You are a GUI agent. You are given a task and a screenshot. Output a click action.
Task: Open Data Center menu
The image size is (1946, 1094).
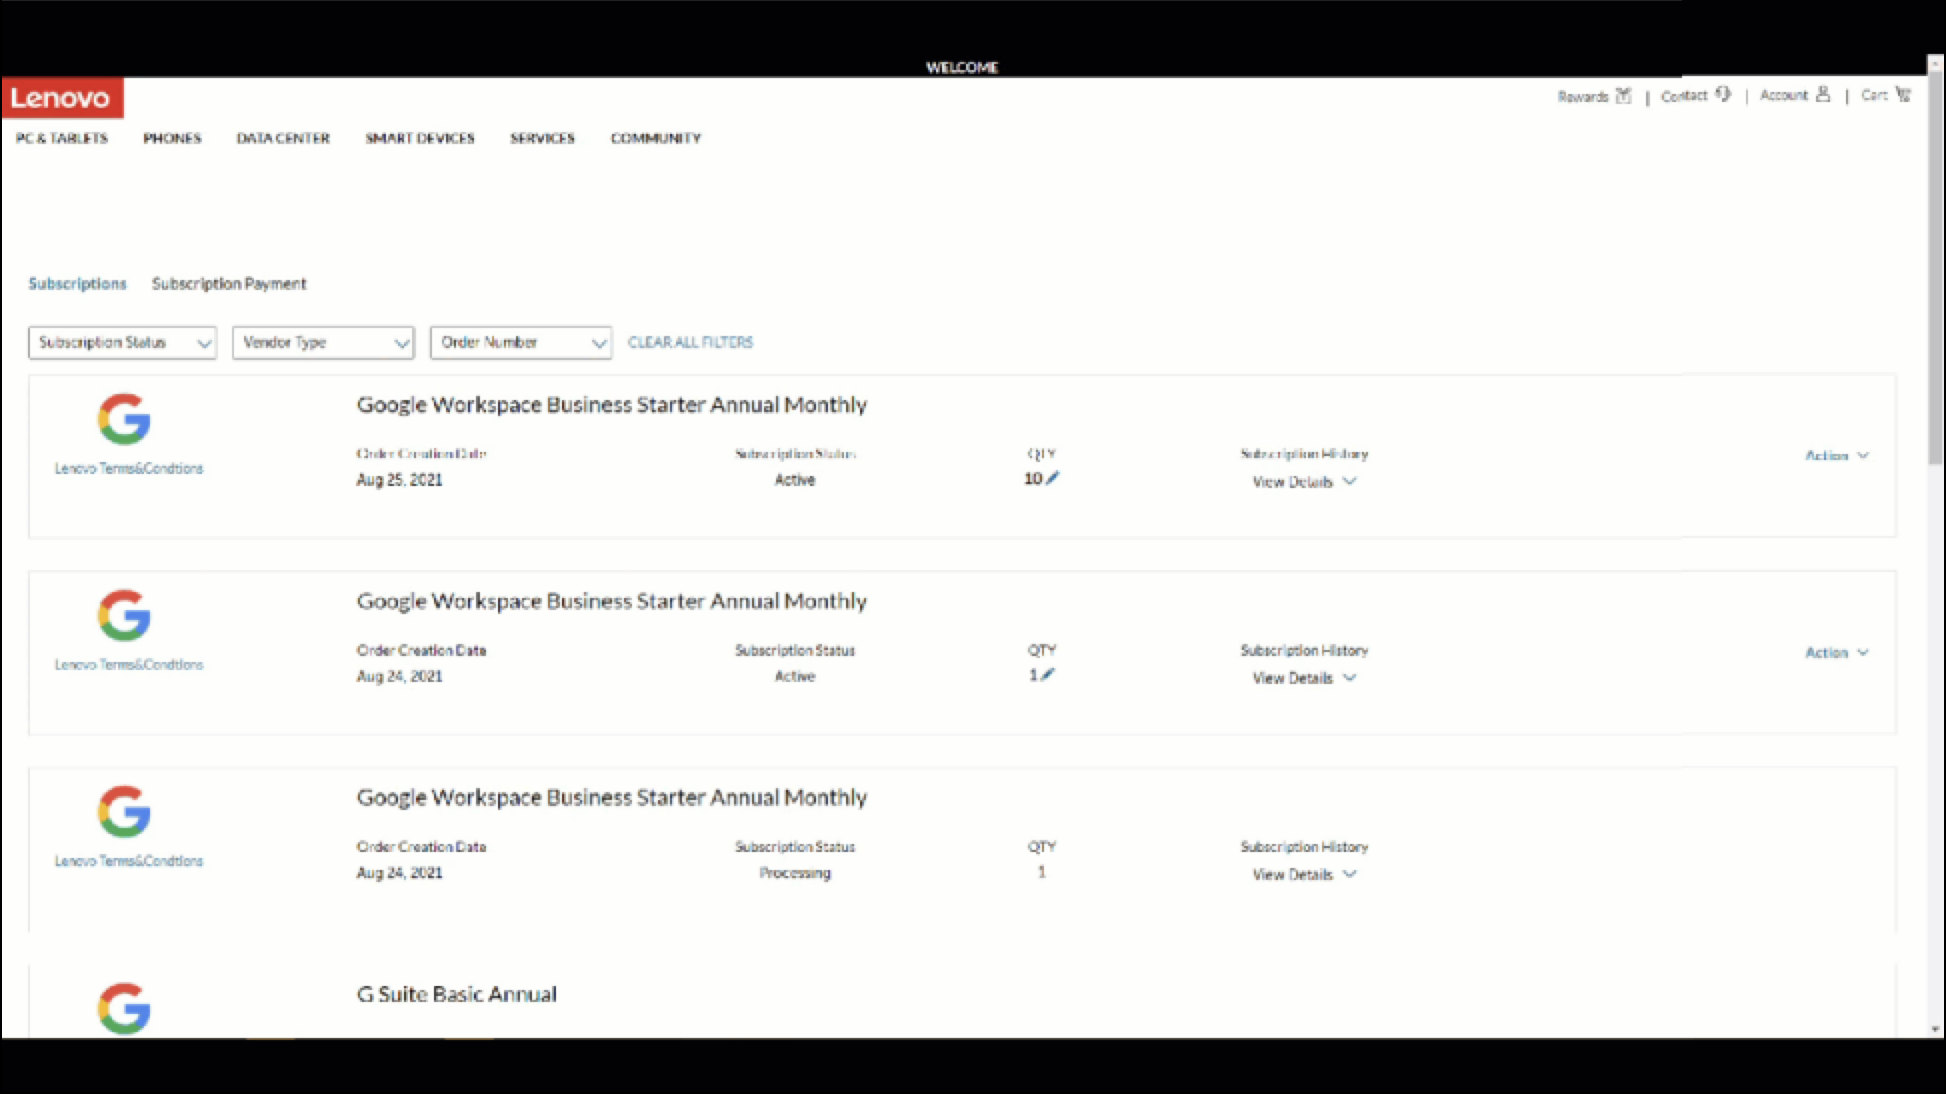[x=283, y=138]
